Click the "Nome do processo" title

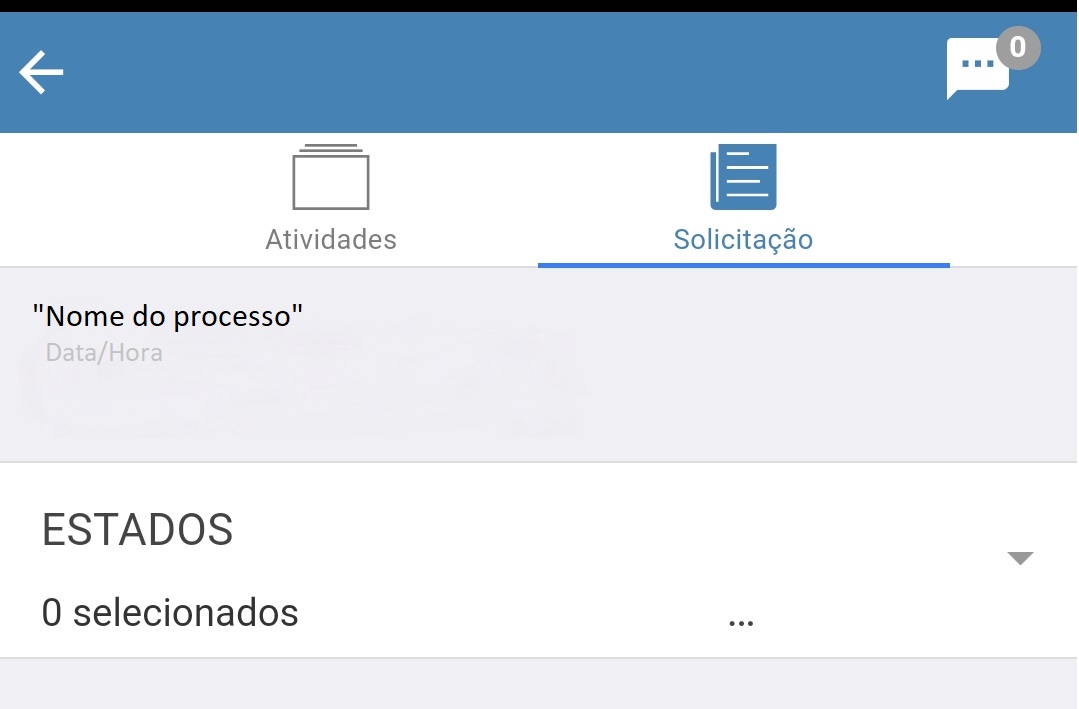click(x=167, y=317)
